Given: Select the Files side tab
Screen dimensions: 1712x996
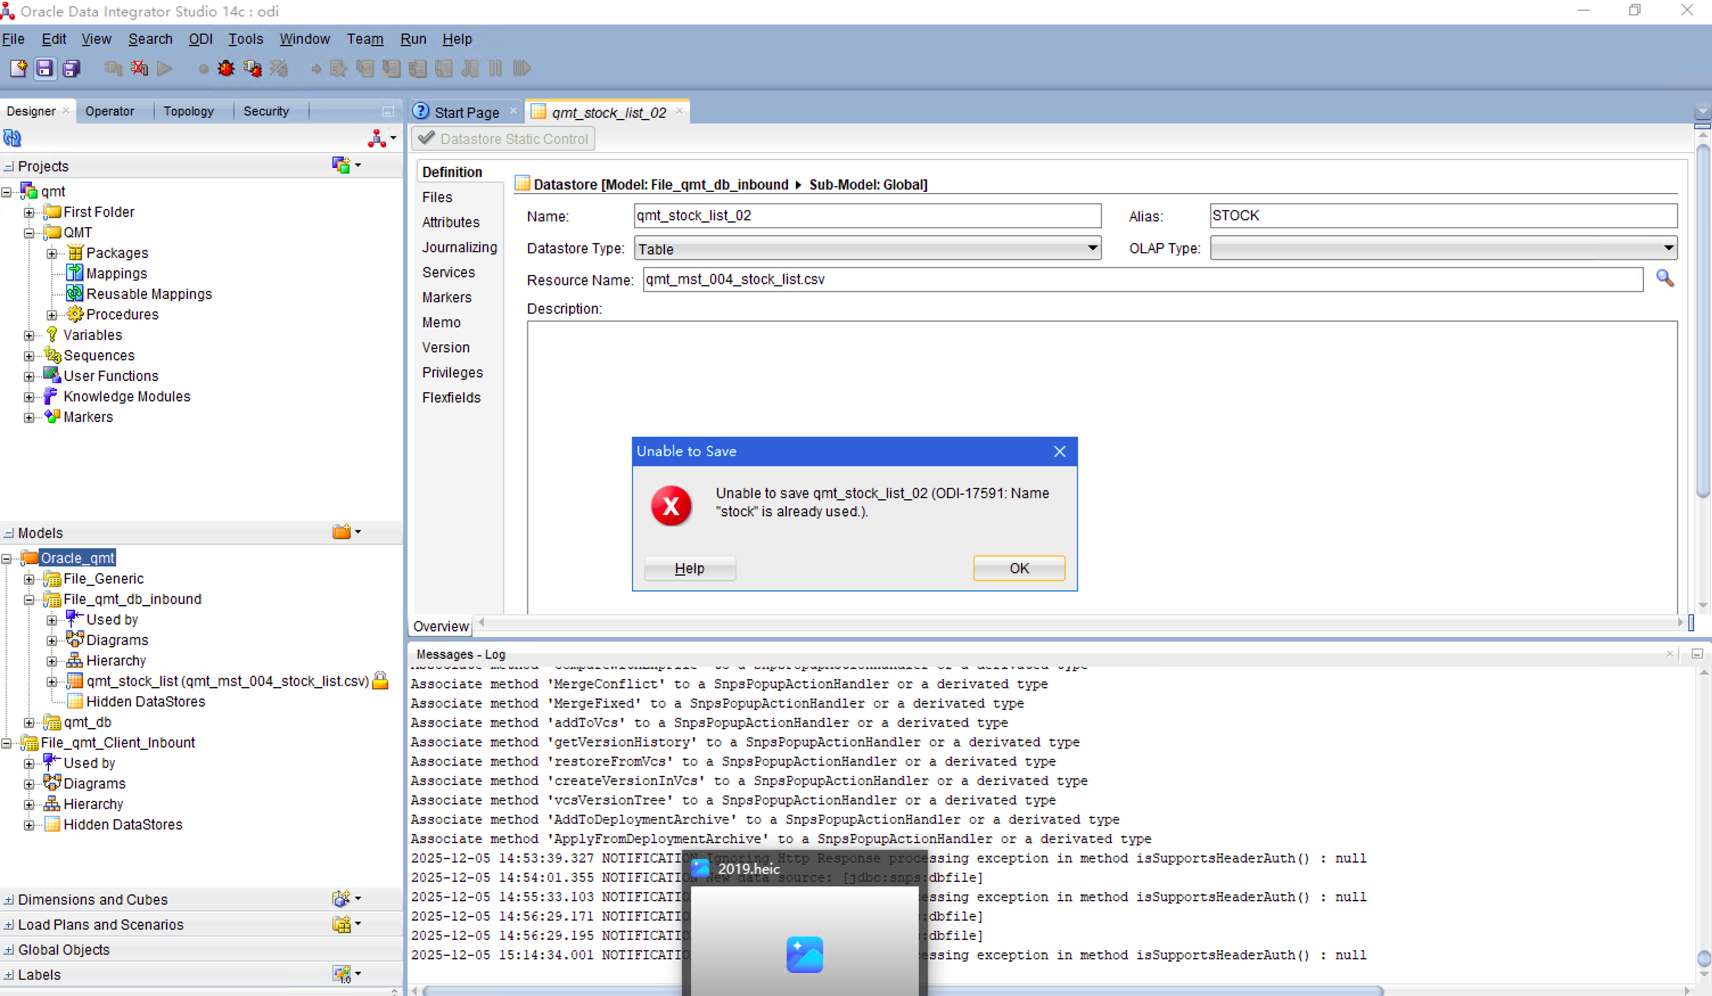Looking at the screenshot, I should tap(437, 197).
